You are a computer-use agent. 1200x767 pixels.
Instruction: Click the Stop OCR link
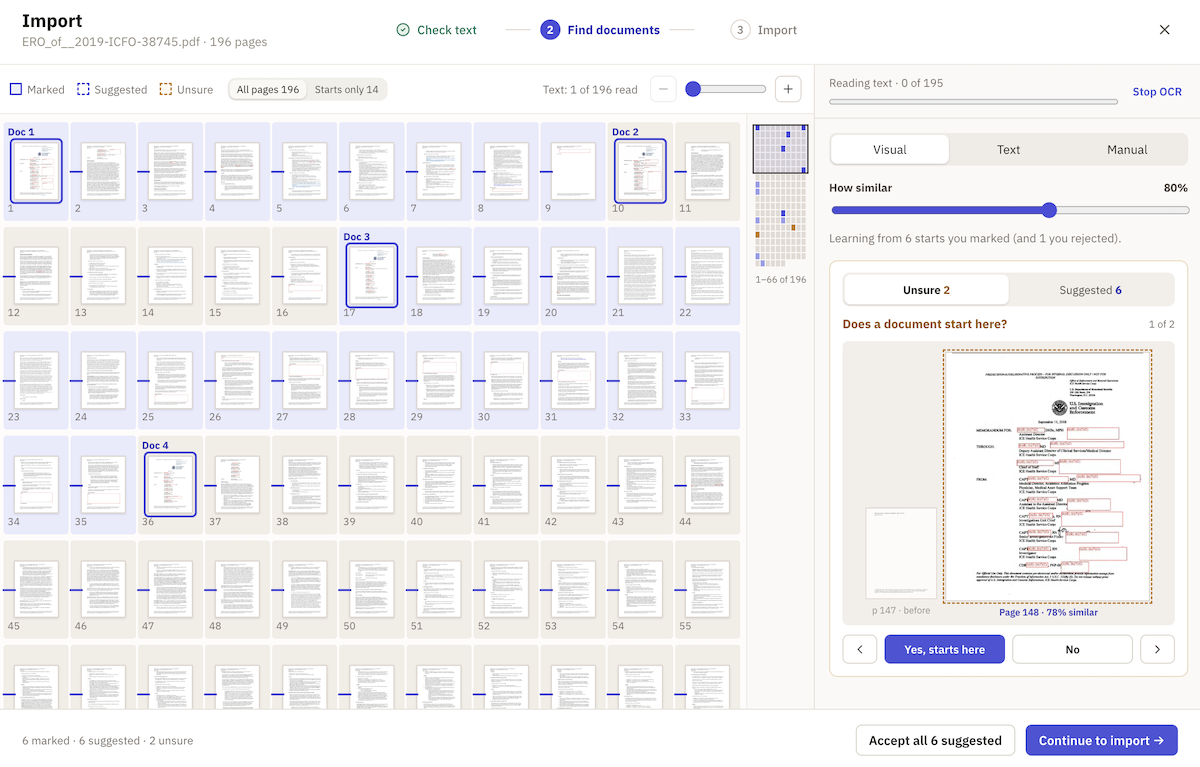(x=1157, y=92)
